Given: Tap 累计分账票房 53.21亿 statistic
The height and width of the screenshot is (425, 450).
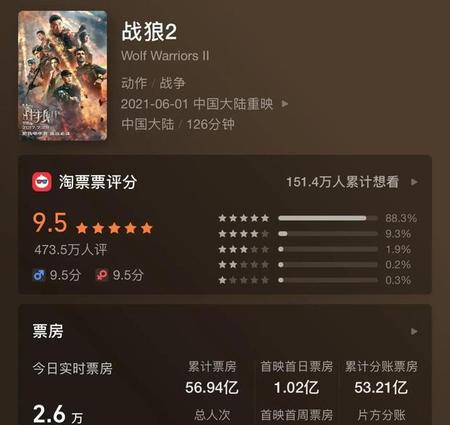Looking at the screenshot, I should click(x=381, y=377).
